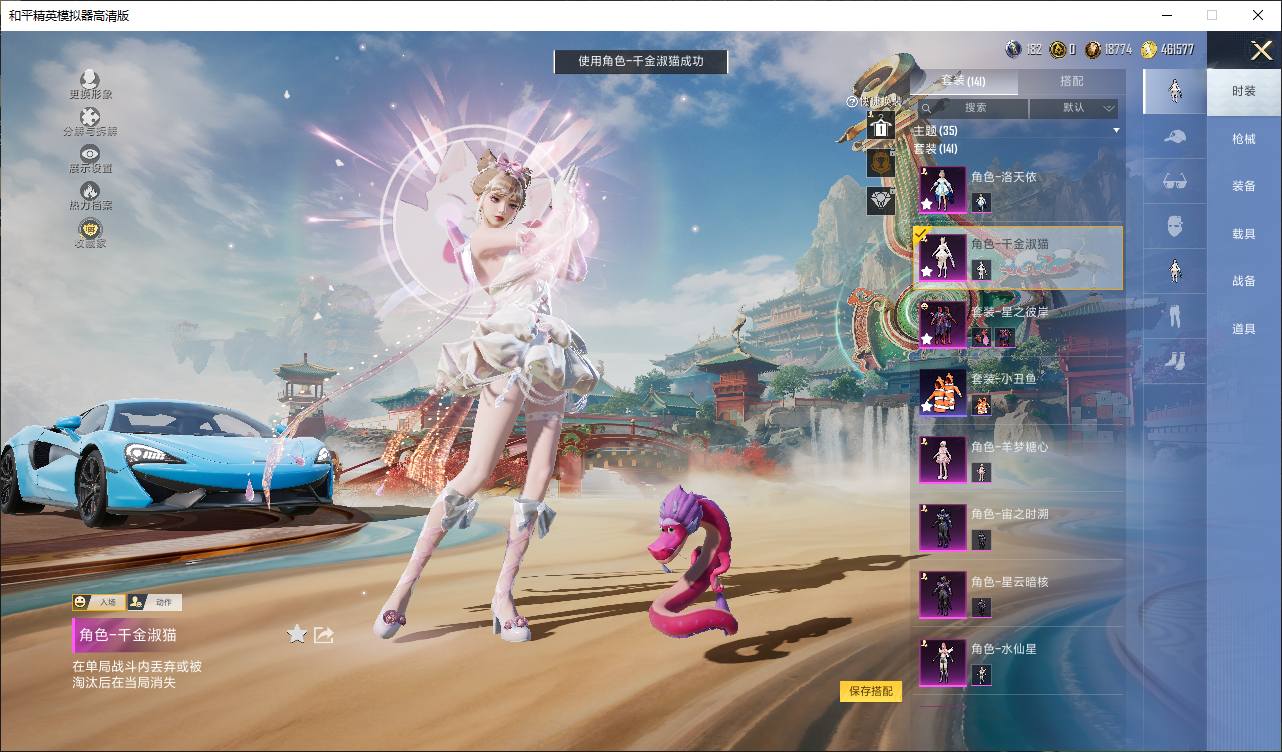
Task: Select the glasses category icon
Action: coord(1175,183)
